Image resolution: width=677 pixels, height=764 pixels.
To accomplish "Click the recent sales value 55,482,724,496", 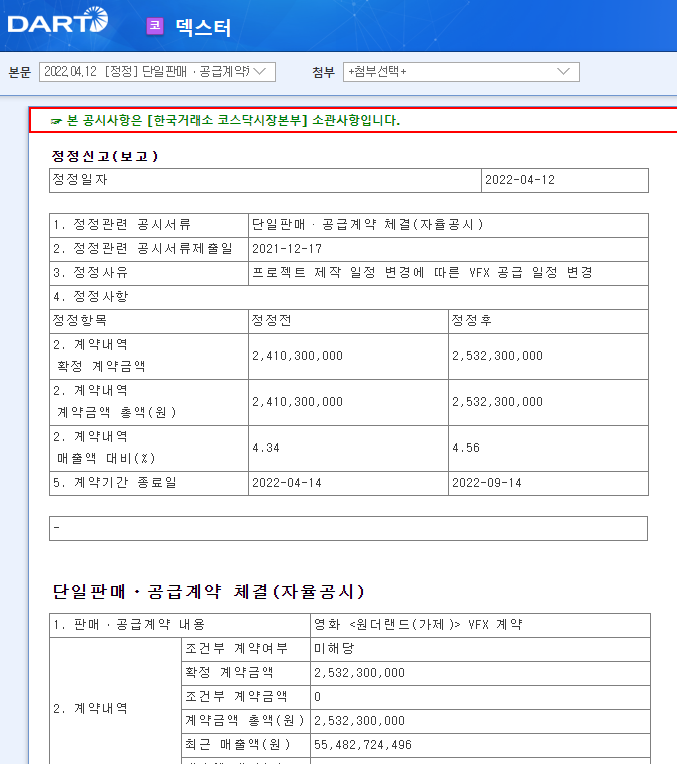I will pyautogui.click(x=363, y=745).
